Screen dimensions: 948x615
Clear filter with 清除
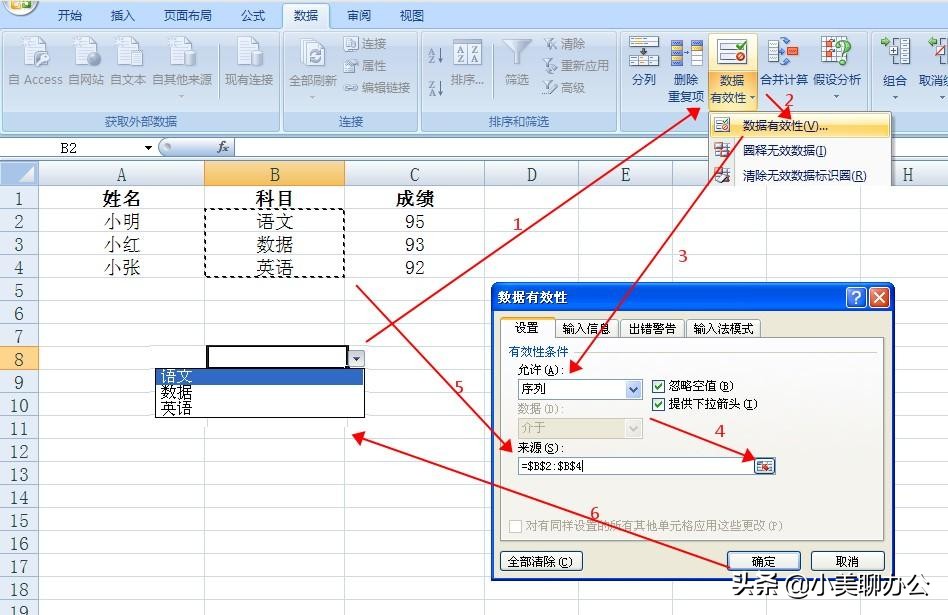click(x=563, y=44)
